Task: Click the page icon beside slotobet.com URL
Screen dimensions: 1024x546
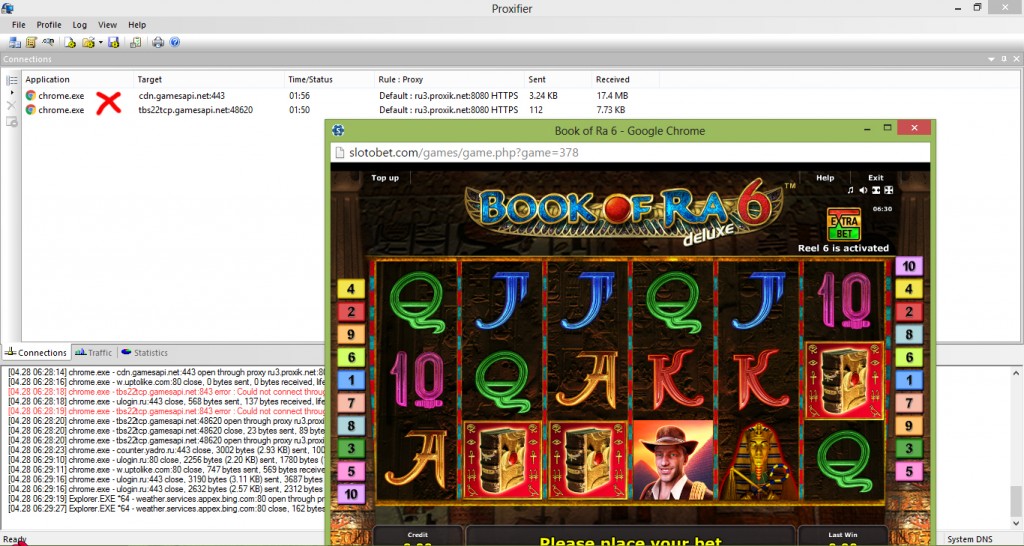Action: click(339, 153)
